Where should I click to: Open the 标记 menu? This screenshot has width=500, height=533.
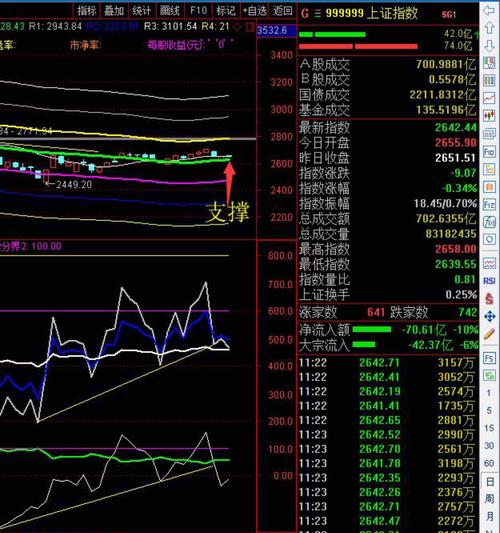coord(226,11)
